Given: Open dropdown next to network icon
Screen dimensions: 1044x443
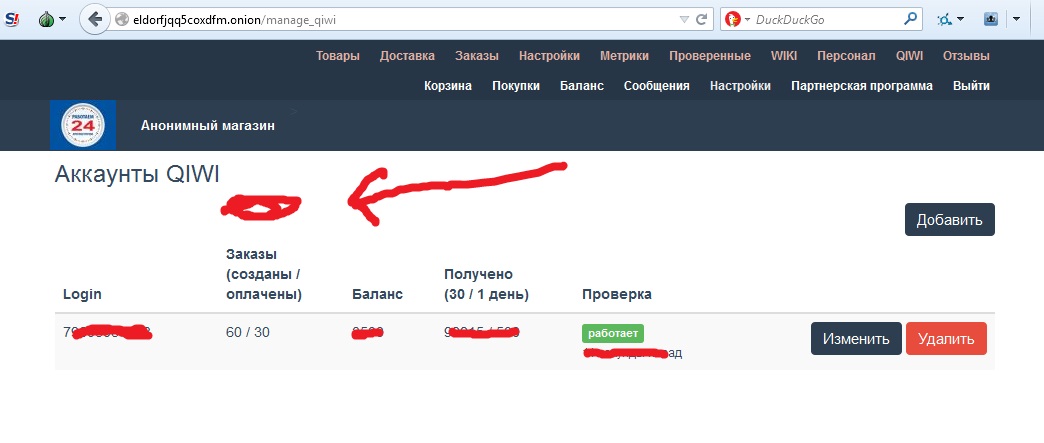Looking at the screenshot, I should [x=960, y=20].
